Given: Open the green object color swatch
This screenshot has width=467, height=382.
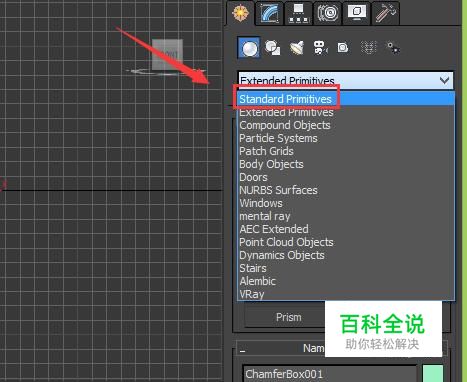Looking at the screenshot, I should pyautogui.click(x=433, y=373).
